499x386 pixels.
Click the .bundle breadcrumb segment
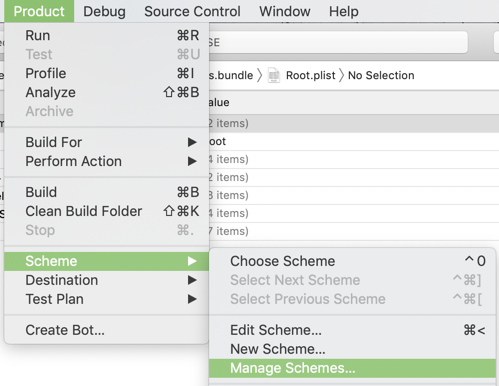click(231, 75)
